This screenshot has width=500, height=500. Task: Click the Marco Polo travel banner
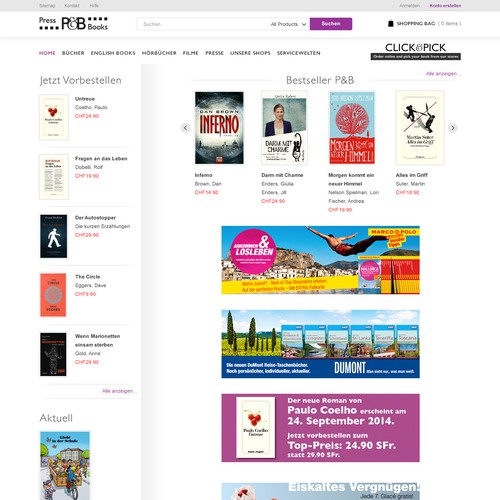[320, 260]
